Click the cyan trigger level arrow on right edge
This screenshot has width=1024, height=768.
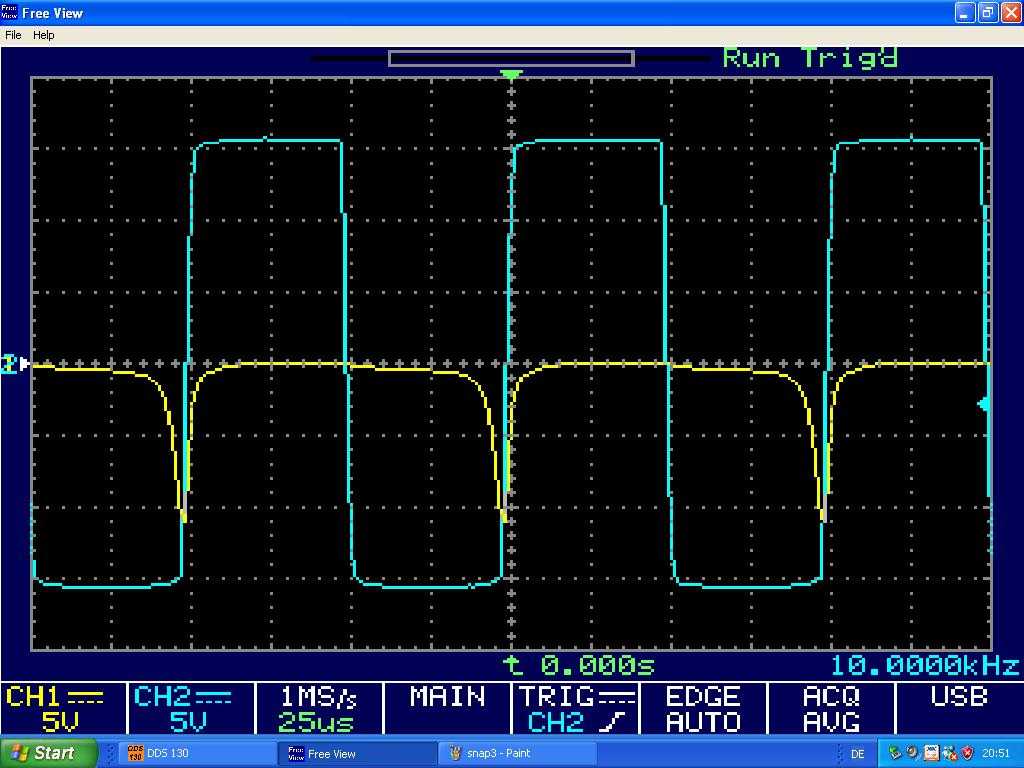tap(984, 404)
